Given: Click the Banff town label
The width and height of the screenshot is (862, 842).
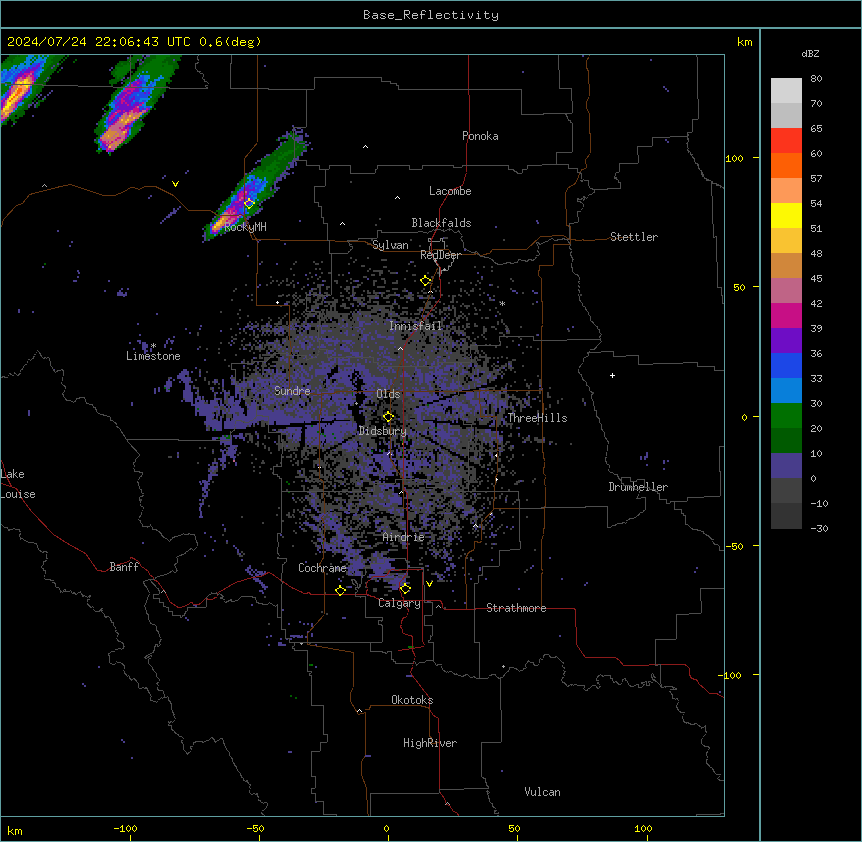Looking at the screenshot, I should tap(124, 567).
